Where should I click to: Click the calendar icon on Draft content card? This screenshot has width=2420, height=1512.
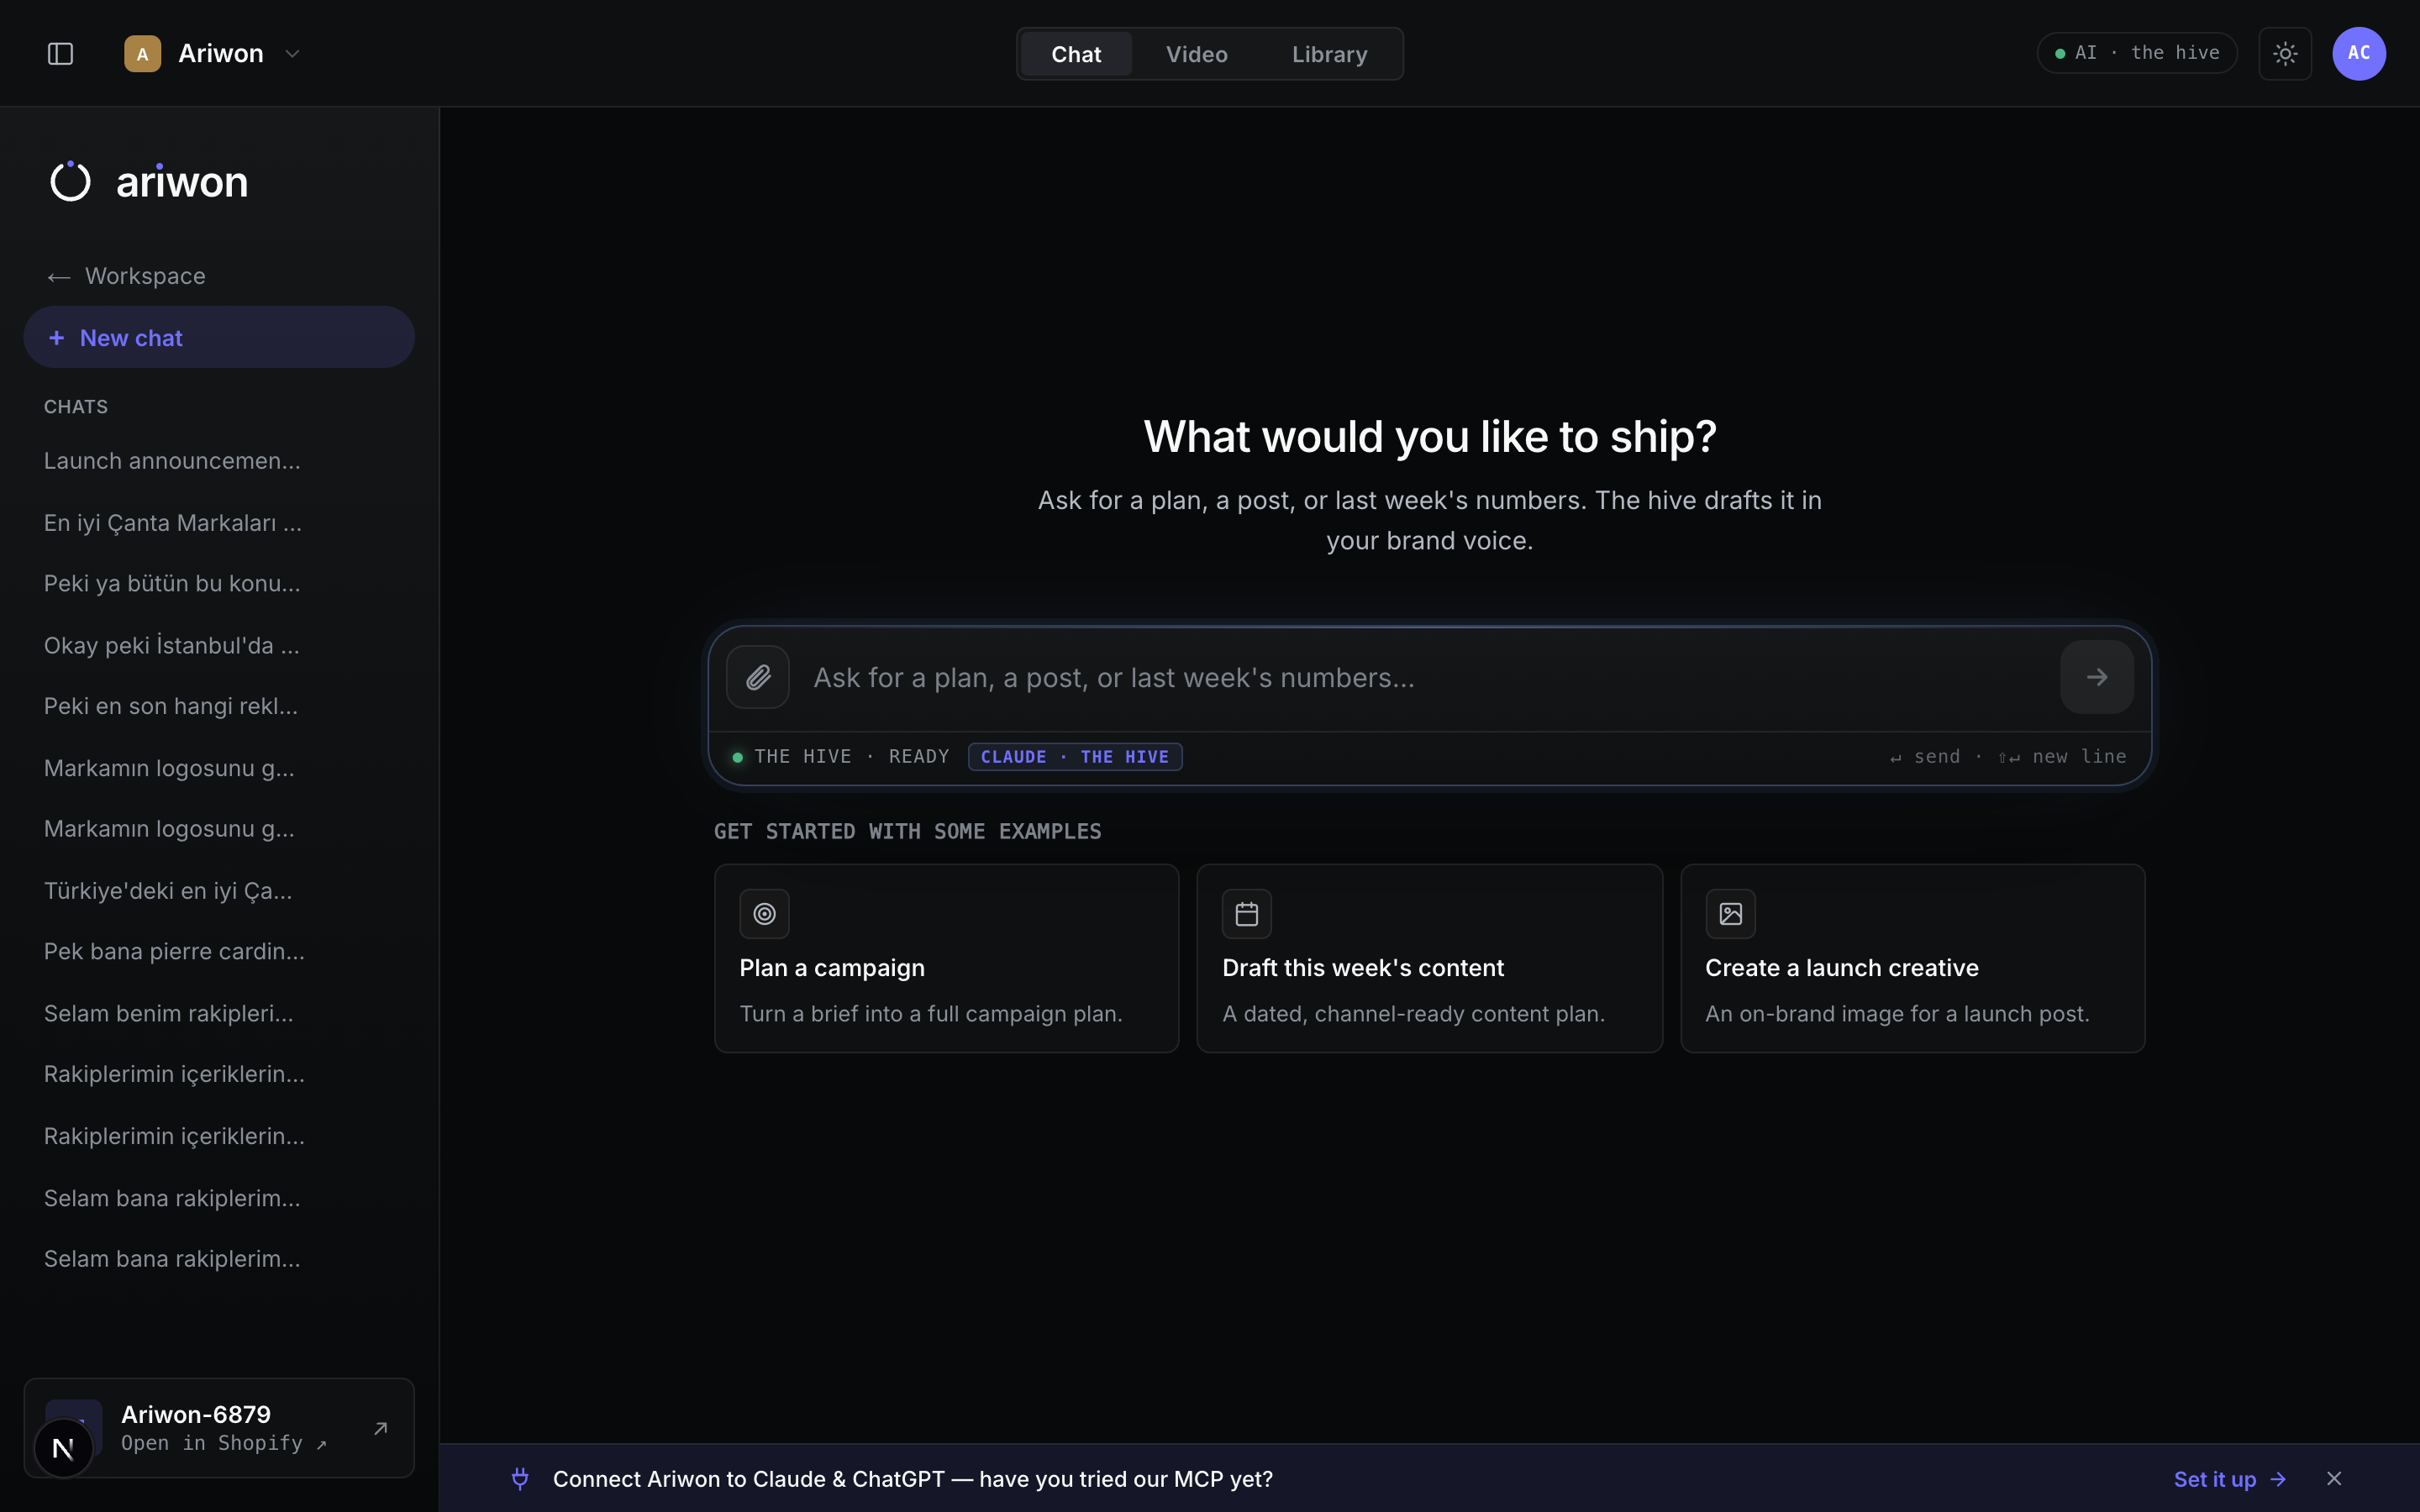point(1247,914)
